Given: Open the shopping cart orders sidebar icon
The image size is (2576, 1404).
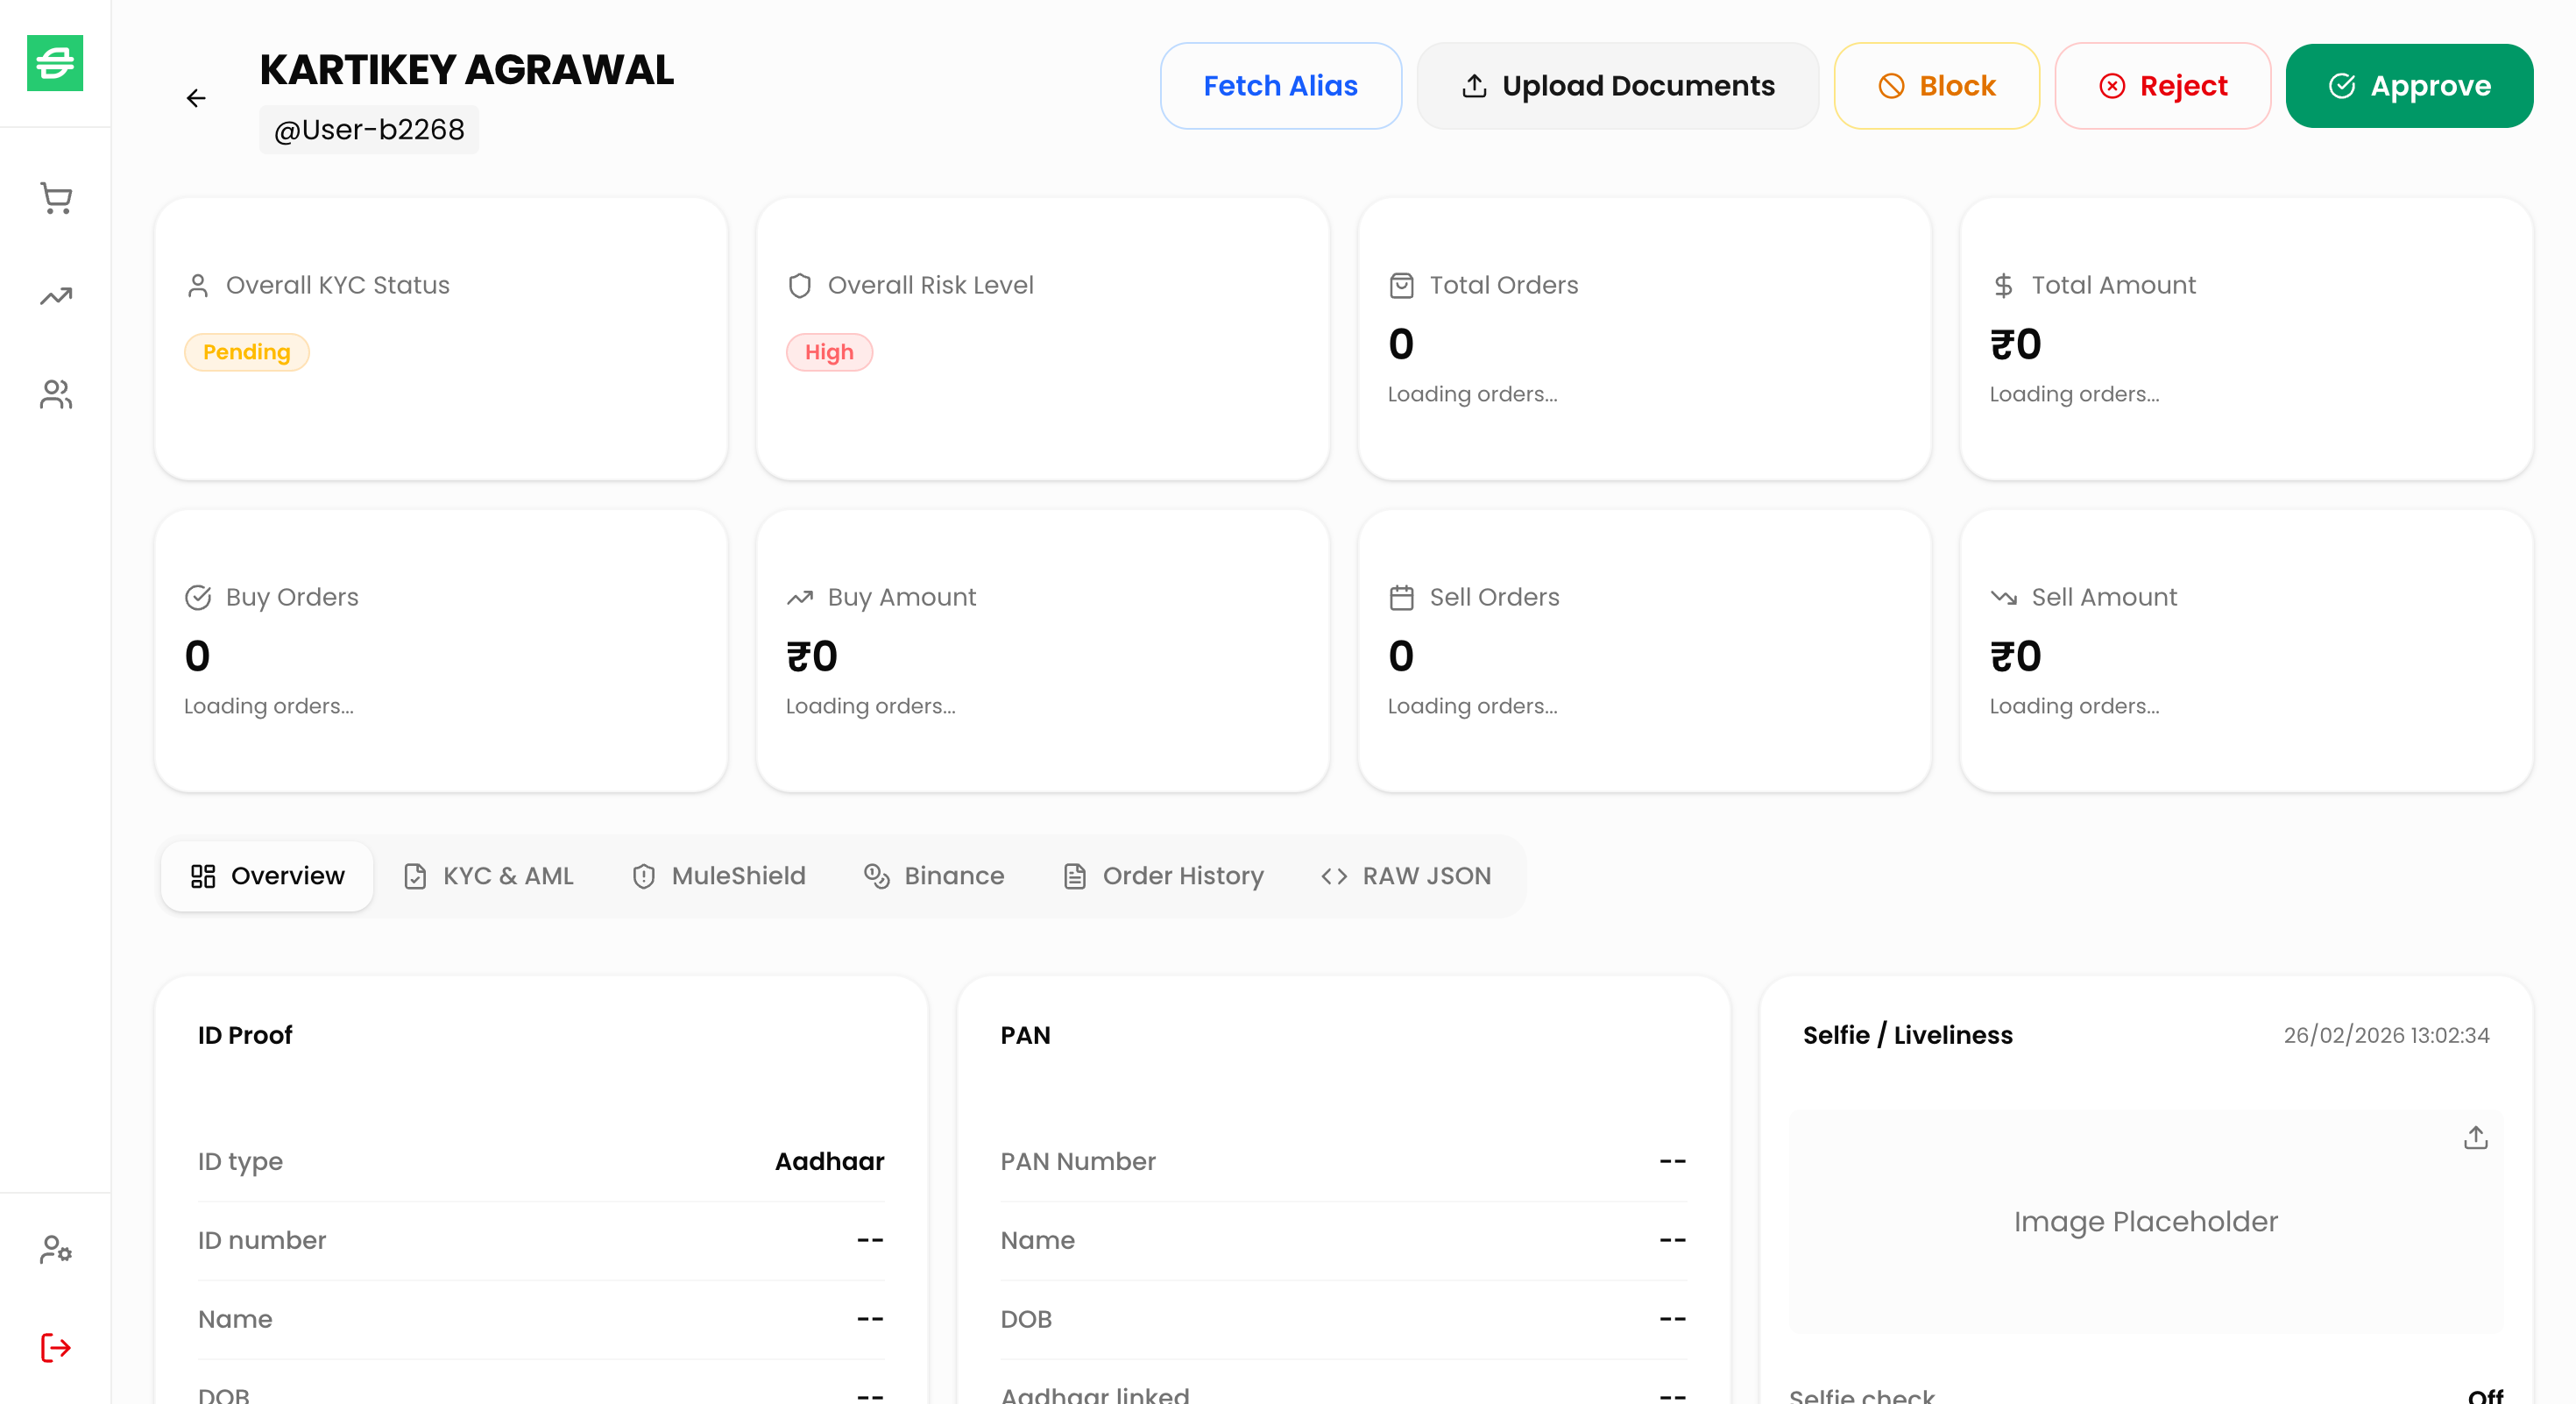Looking at the screenshot, I should (x=56, y=198).
